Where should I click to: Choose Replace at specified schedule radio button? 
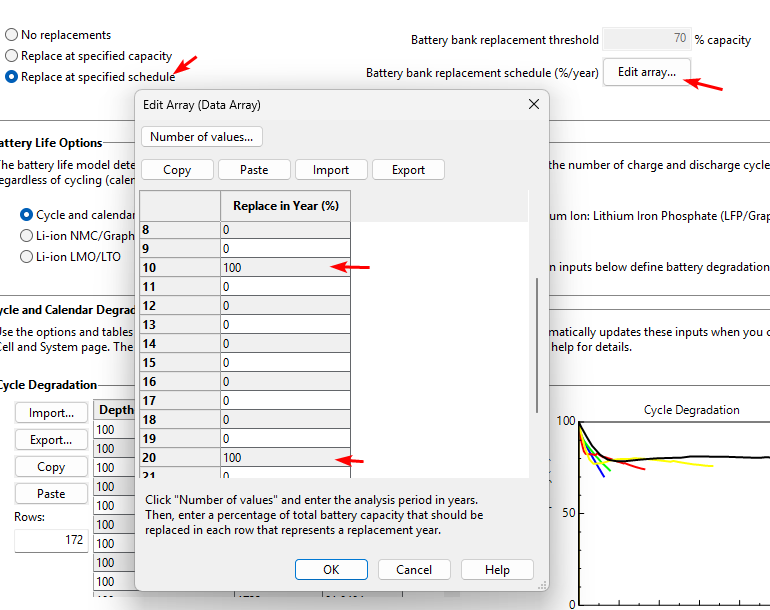12,77
